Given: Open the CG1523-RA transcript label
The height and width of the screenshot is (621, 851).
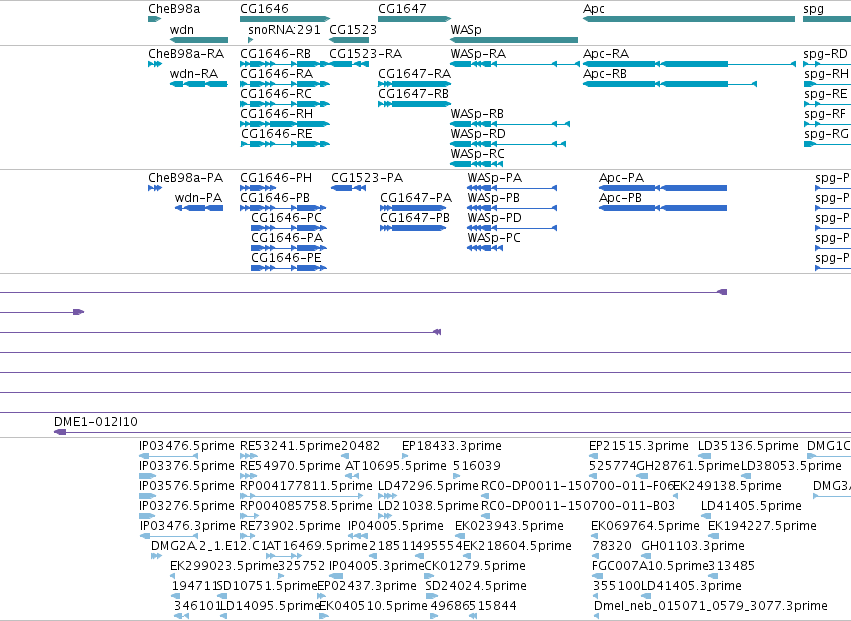Looking at the screenshot, I should pos(366,54).
